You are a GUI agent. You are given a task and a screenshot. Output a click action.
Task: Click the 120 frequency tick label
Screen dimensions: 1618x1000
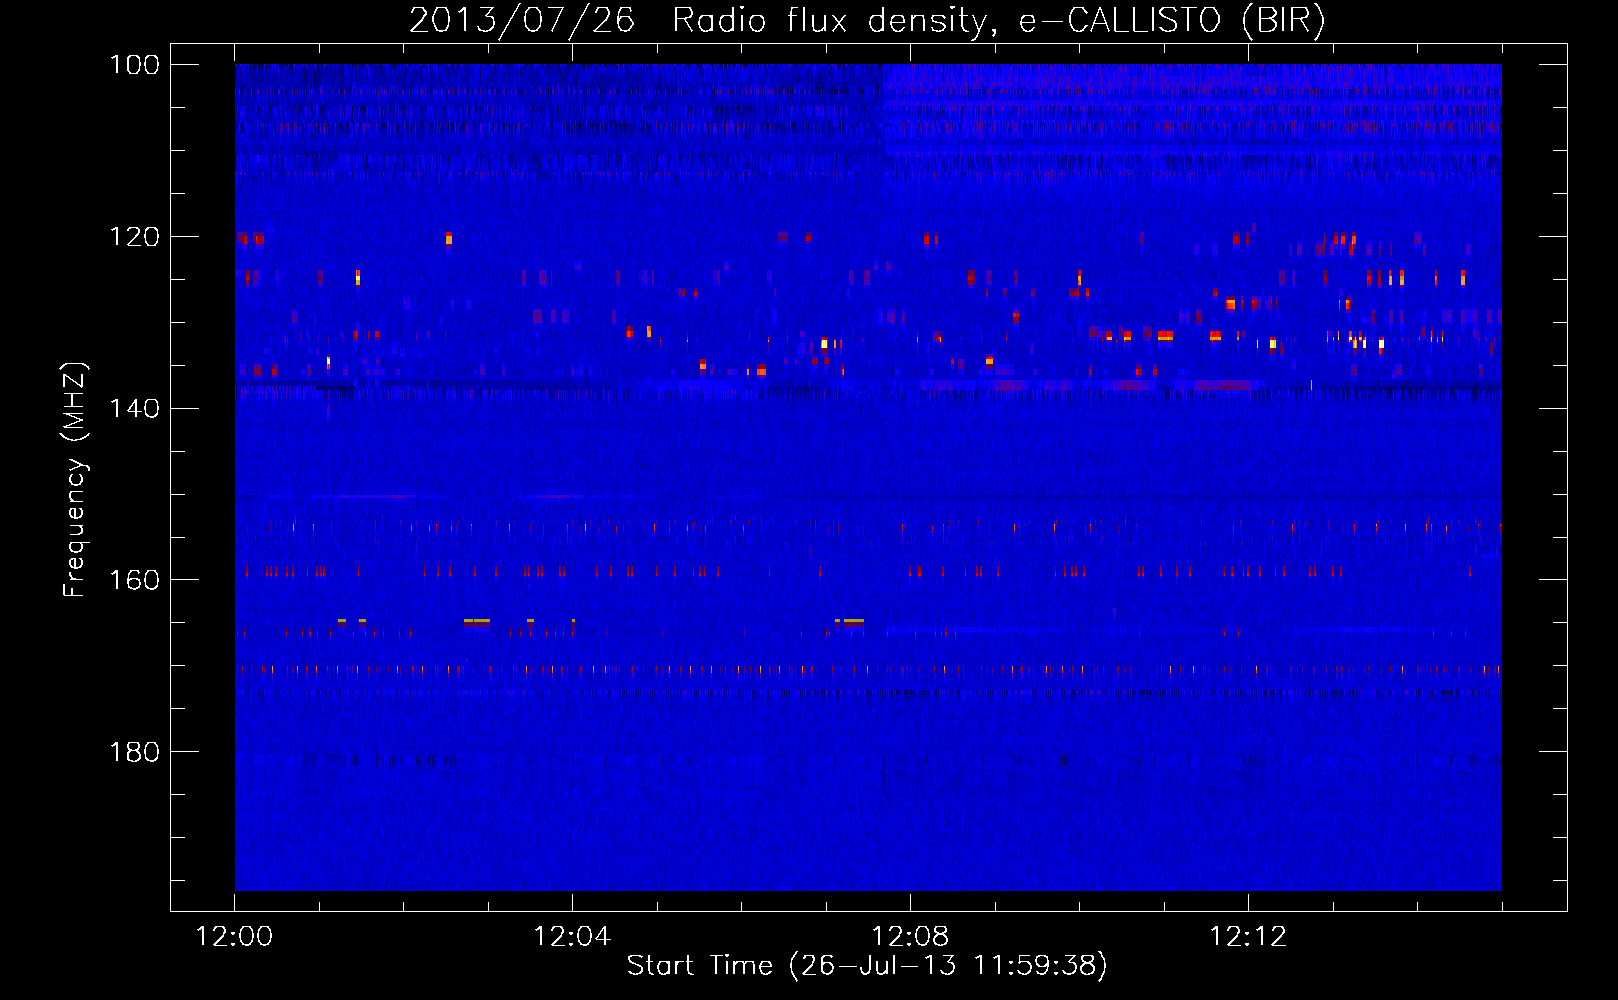pyautogui.click(x=134, y=237)
